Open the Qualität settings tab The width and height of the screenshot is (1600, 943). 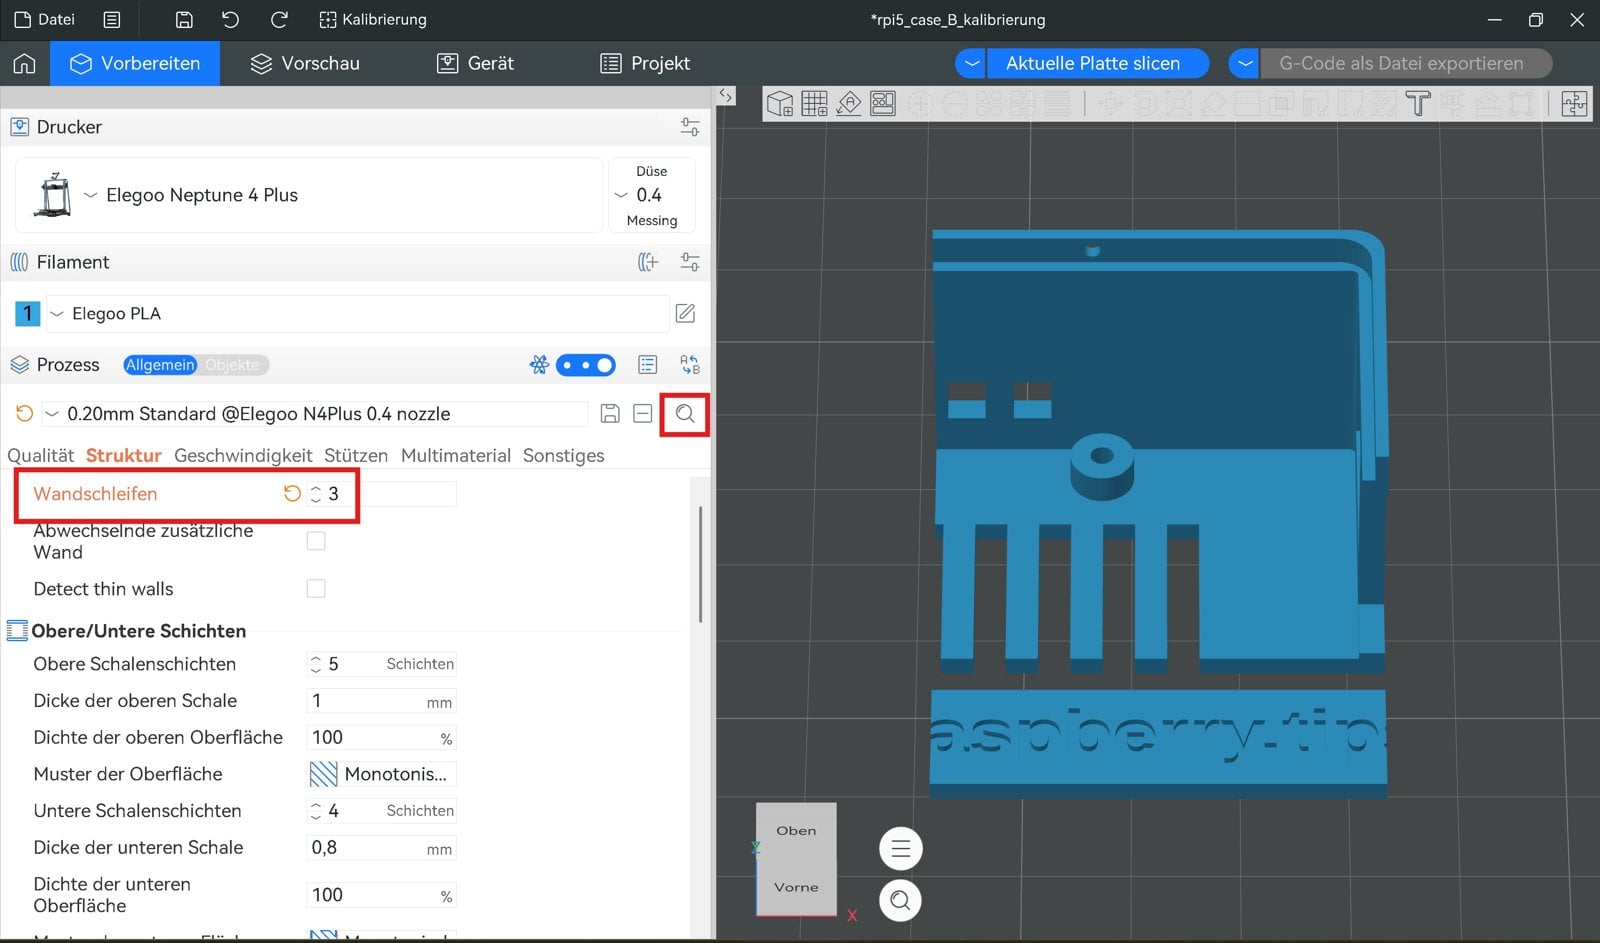(x=41, y=455)
